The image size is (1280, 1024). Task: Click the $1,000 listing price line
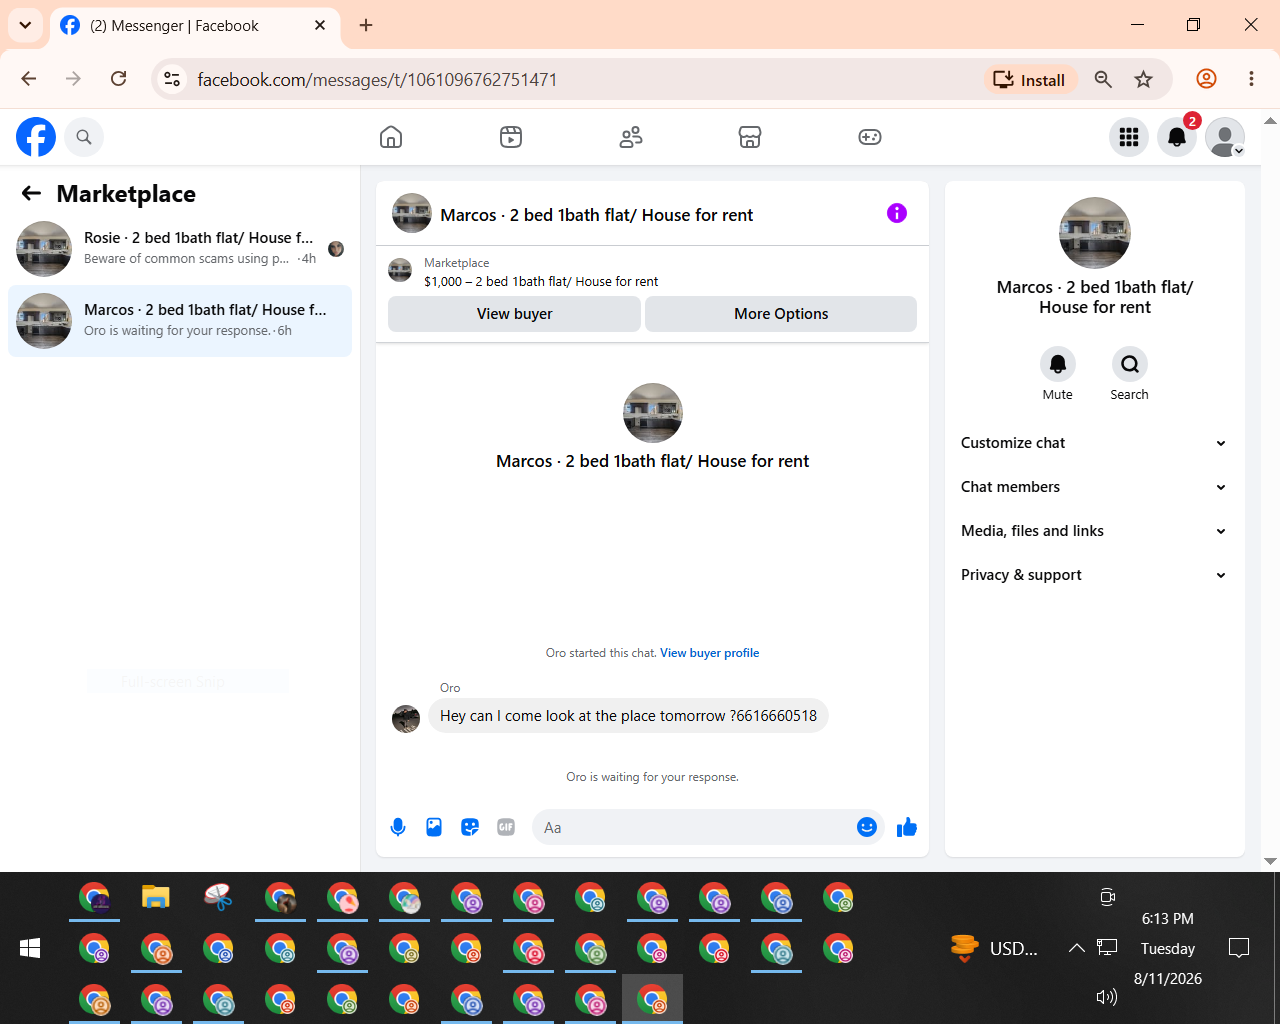pyautogui.click(x=541, y=282)
